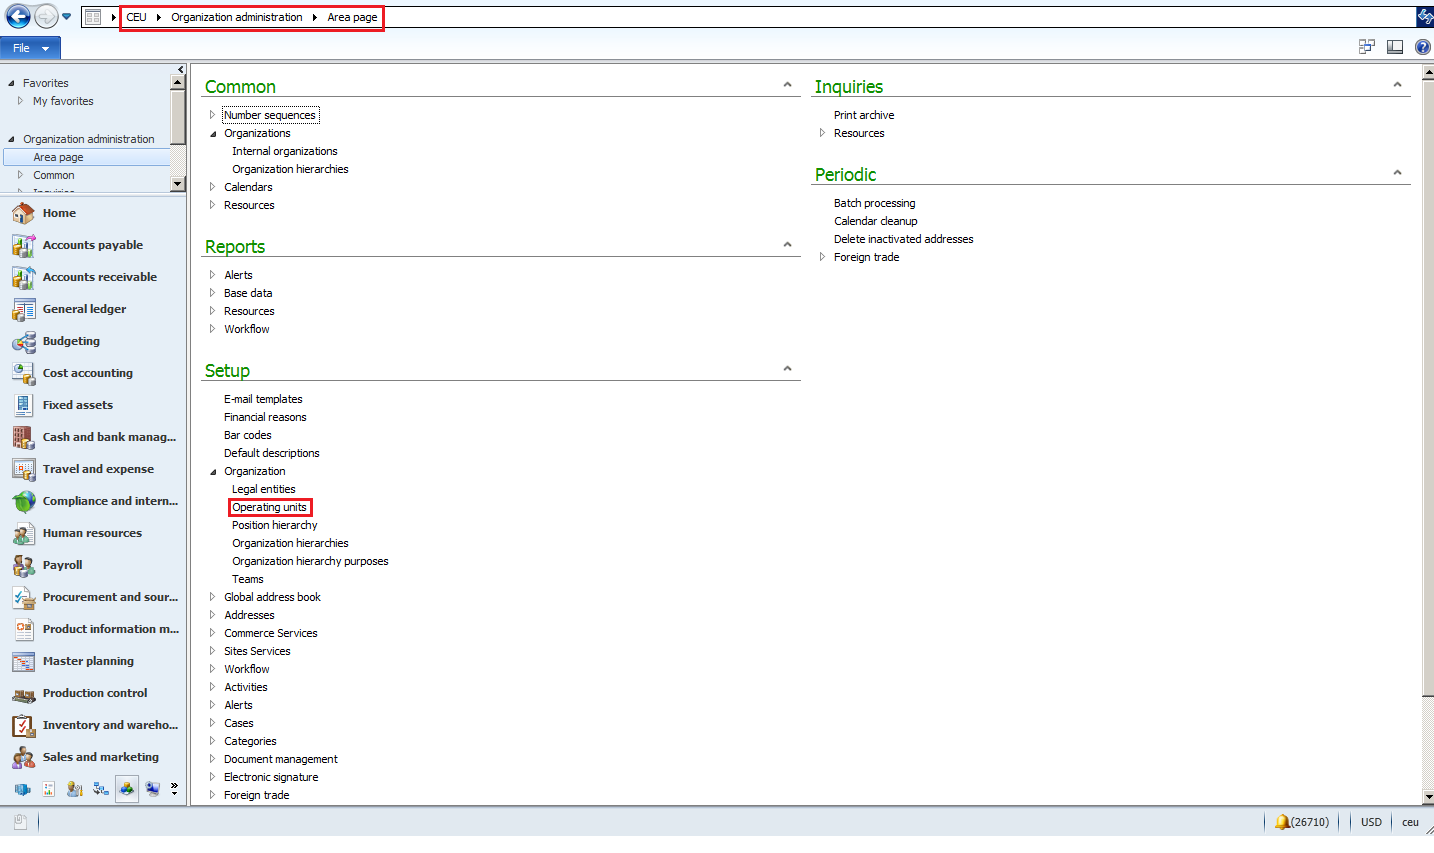This screenshot has height=853, width=1434.
Task: Open the Human resources module icon
Action: click(23, 533)
